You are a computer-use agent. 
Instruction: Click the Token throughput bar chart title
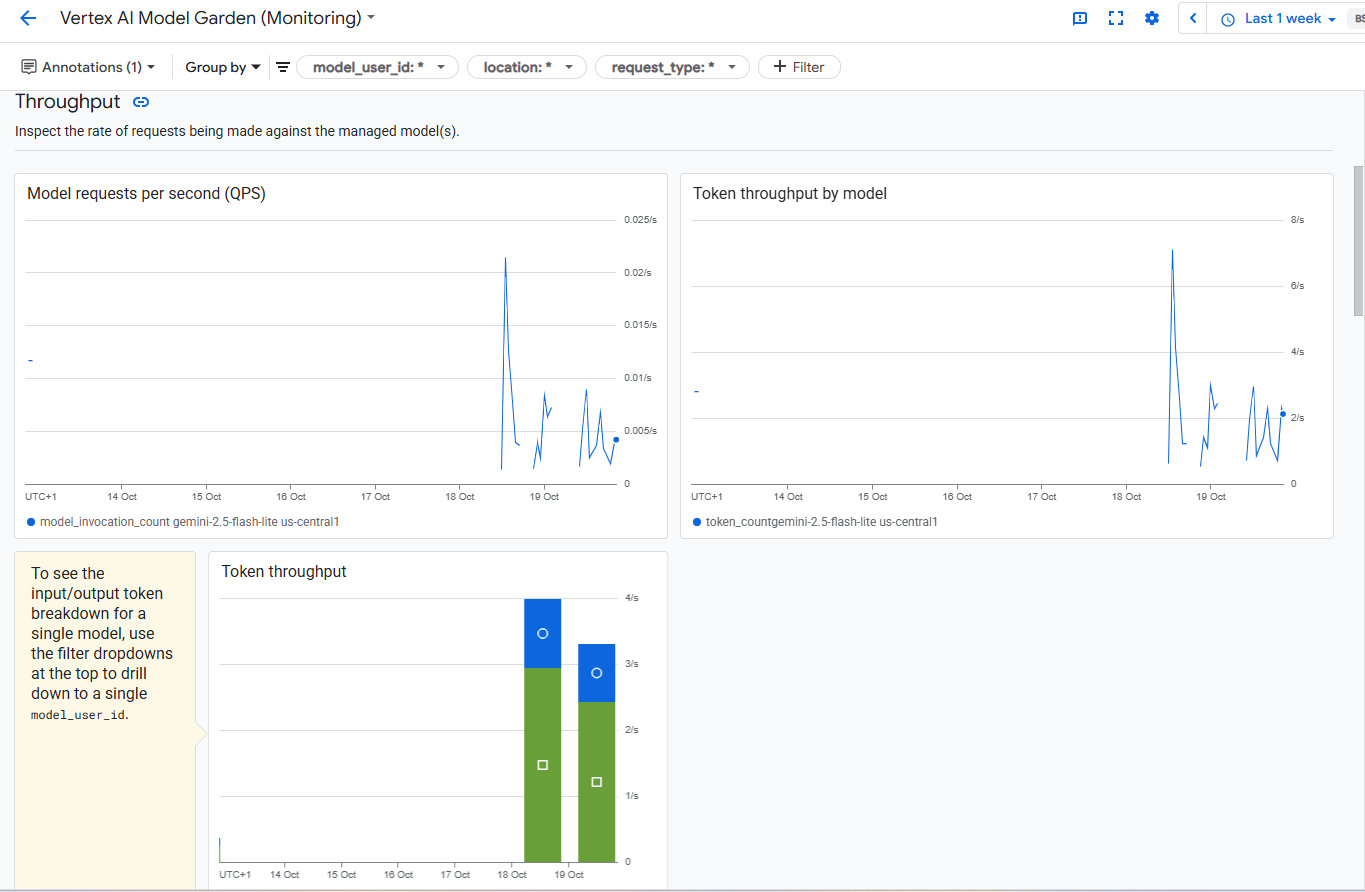(284, 572)
